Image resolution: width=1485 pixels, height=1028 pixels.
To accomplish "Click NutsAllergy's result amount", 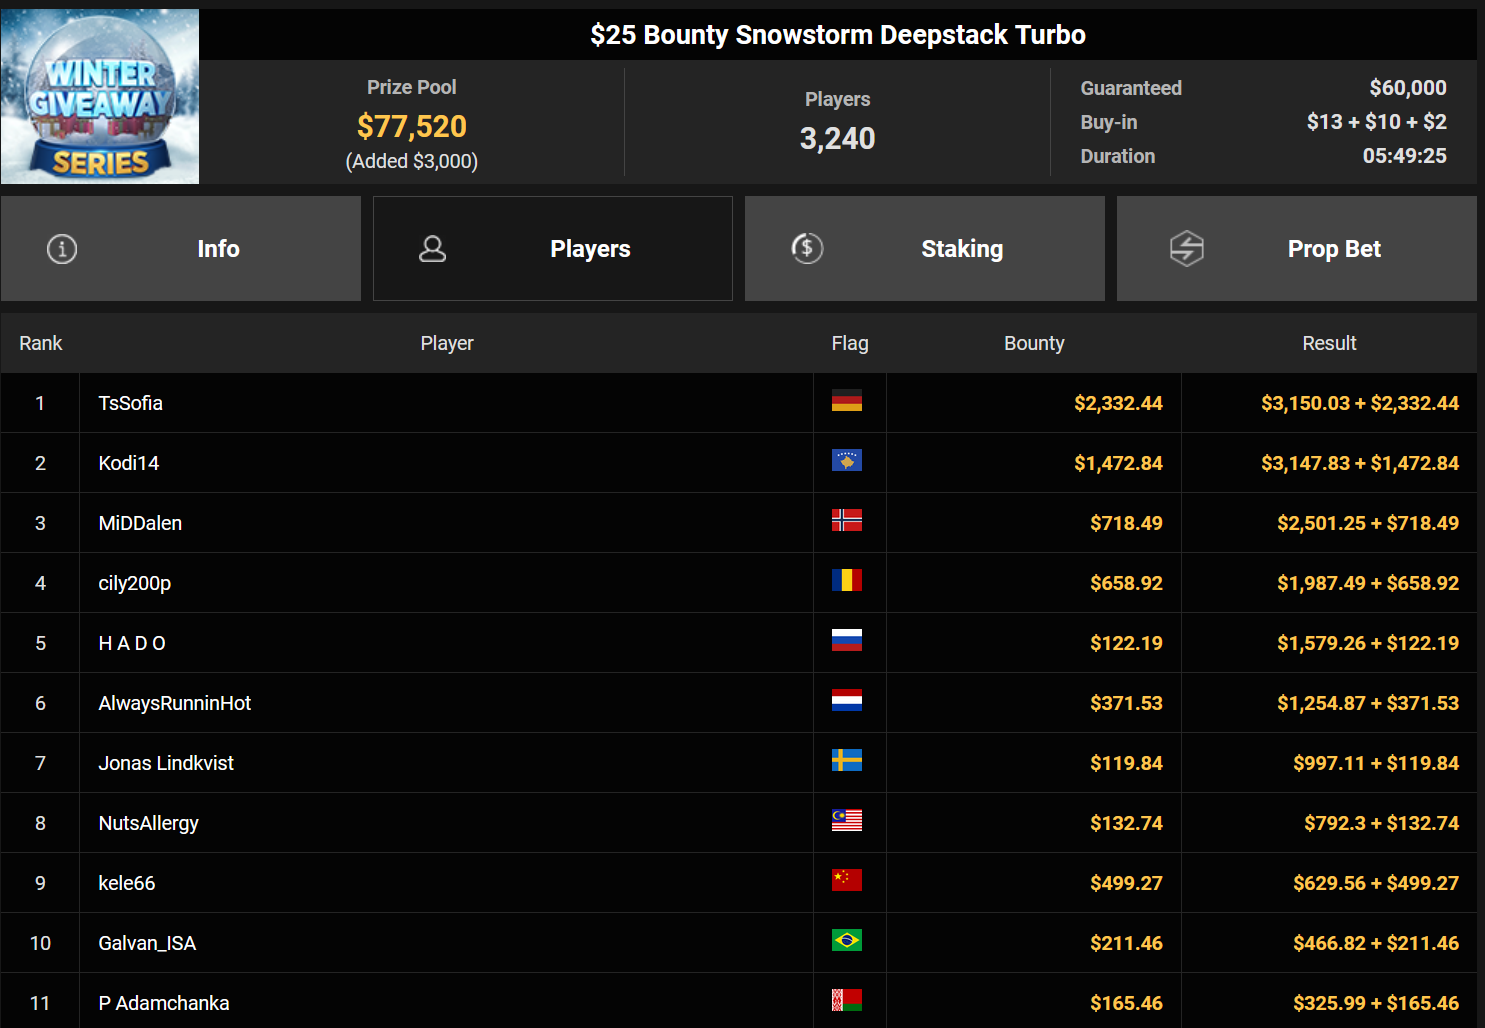I will point(1381,823).
